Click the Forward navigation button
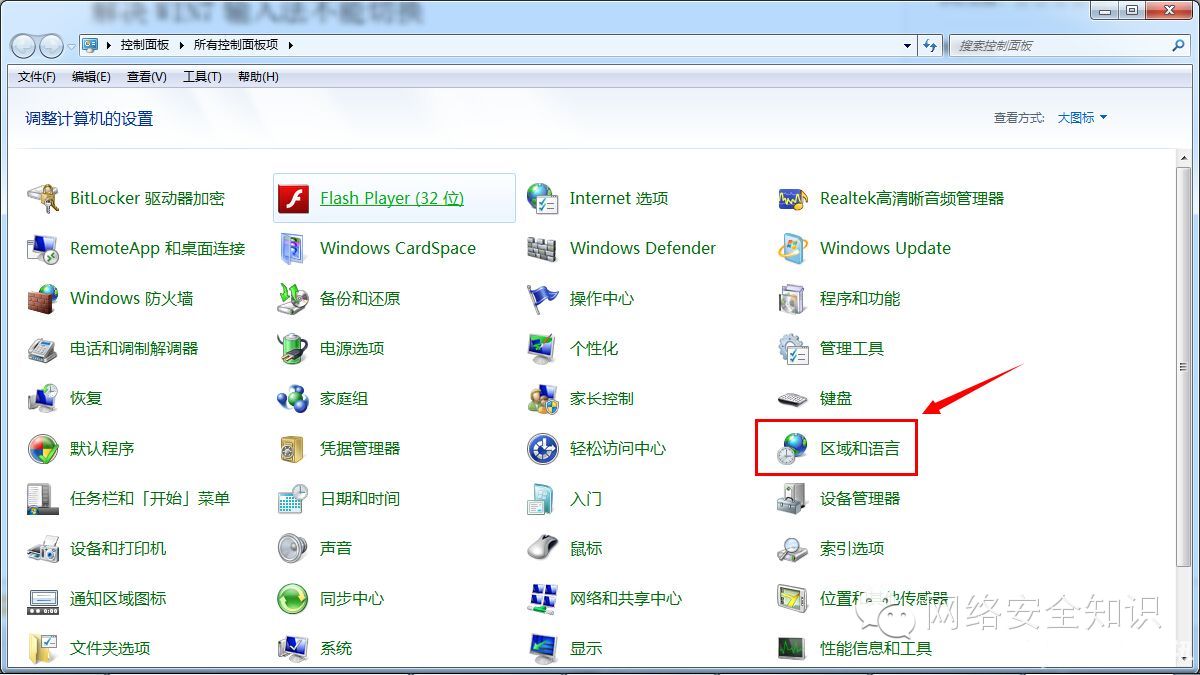 pos(50,46)
